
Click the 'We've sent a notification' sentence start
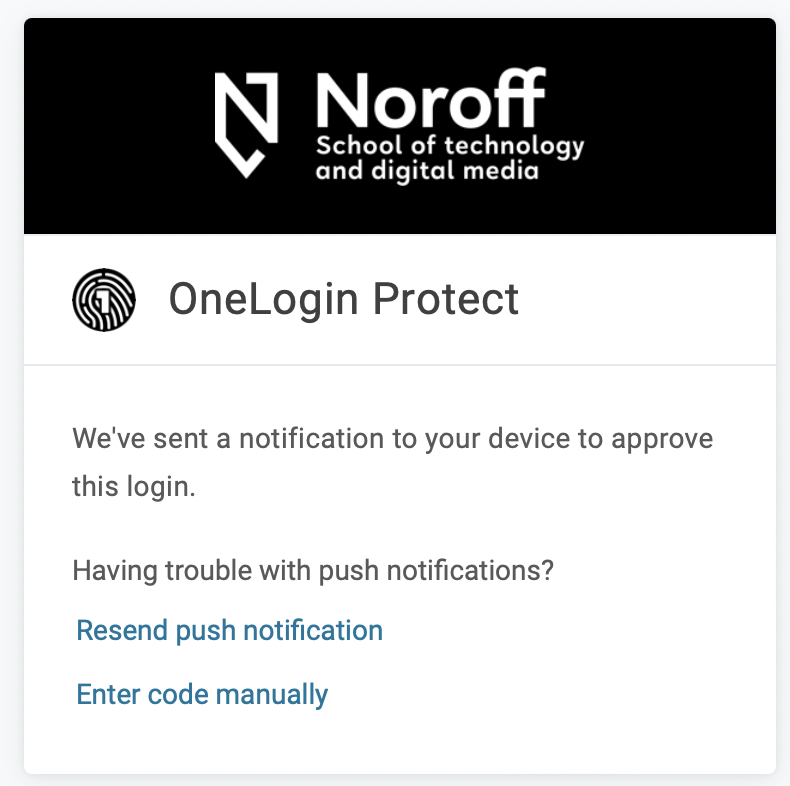[x=228, y=438]
